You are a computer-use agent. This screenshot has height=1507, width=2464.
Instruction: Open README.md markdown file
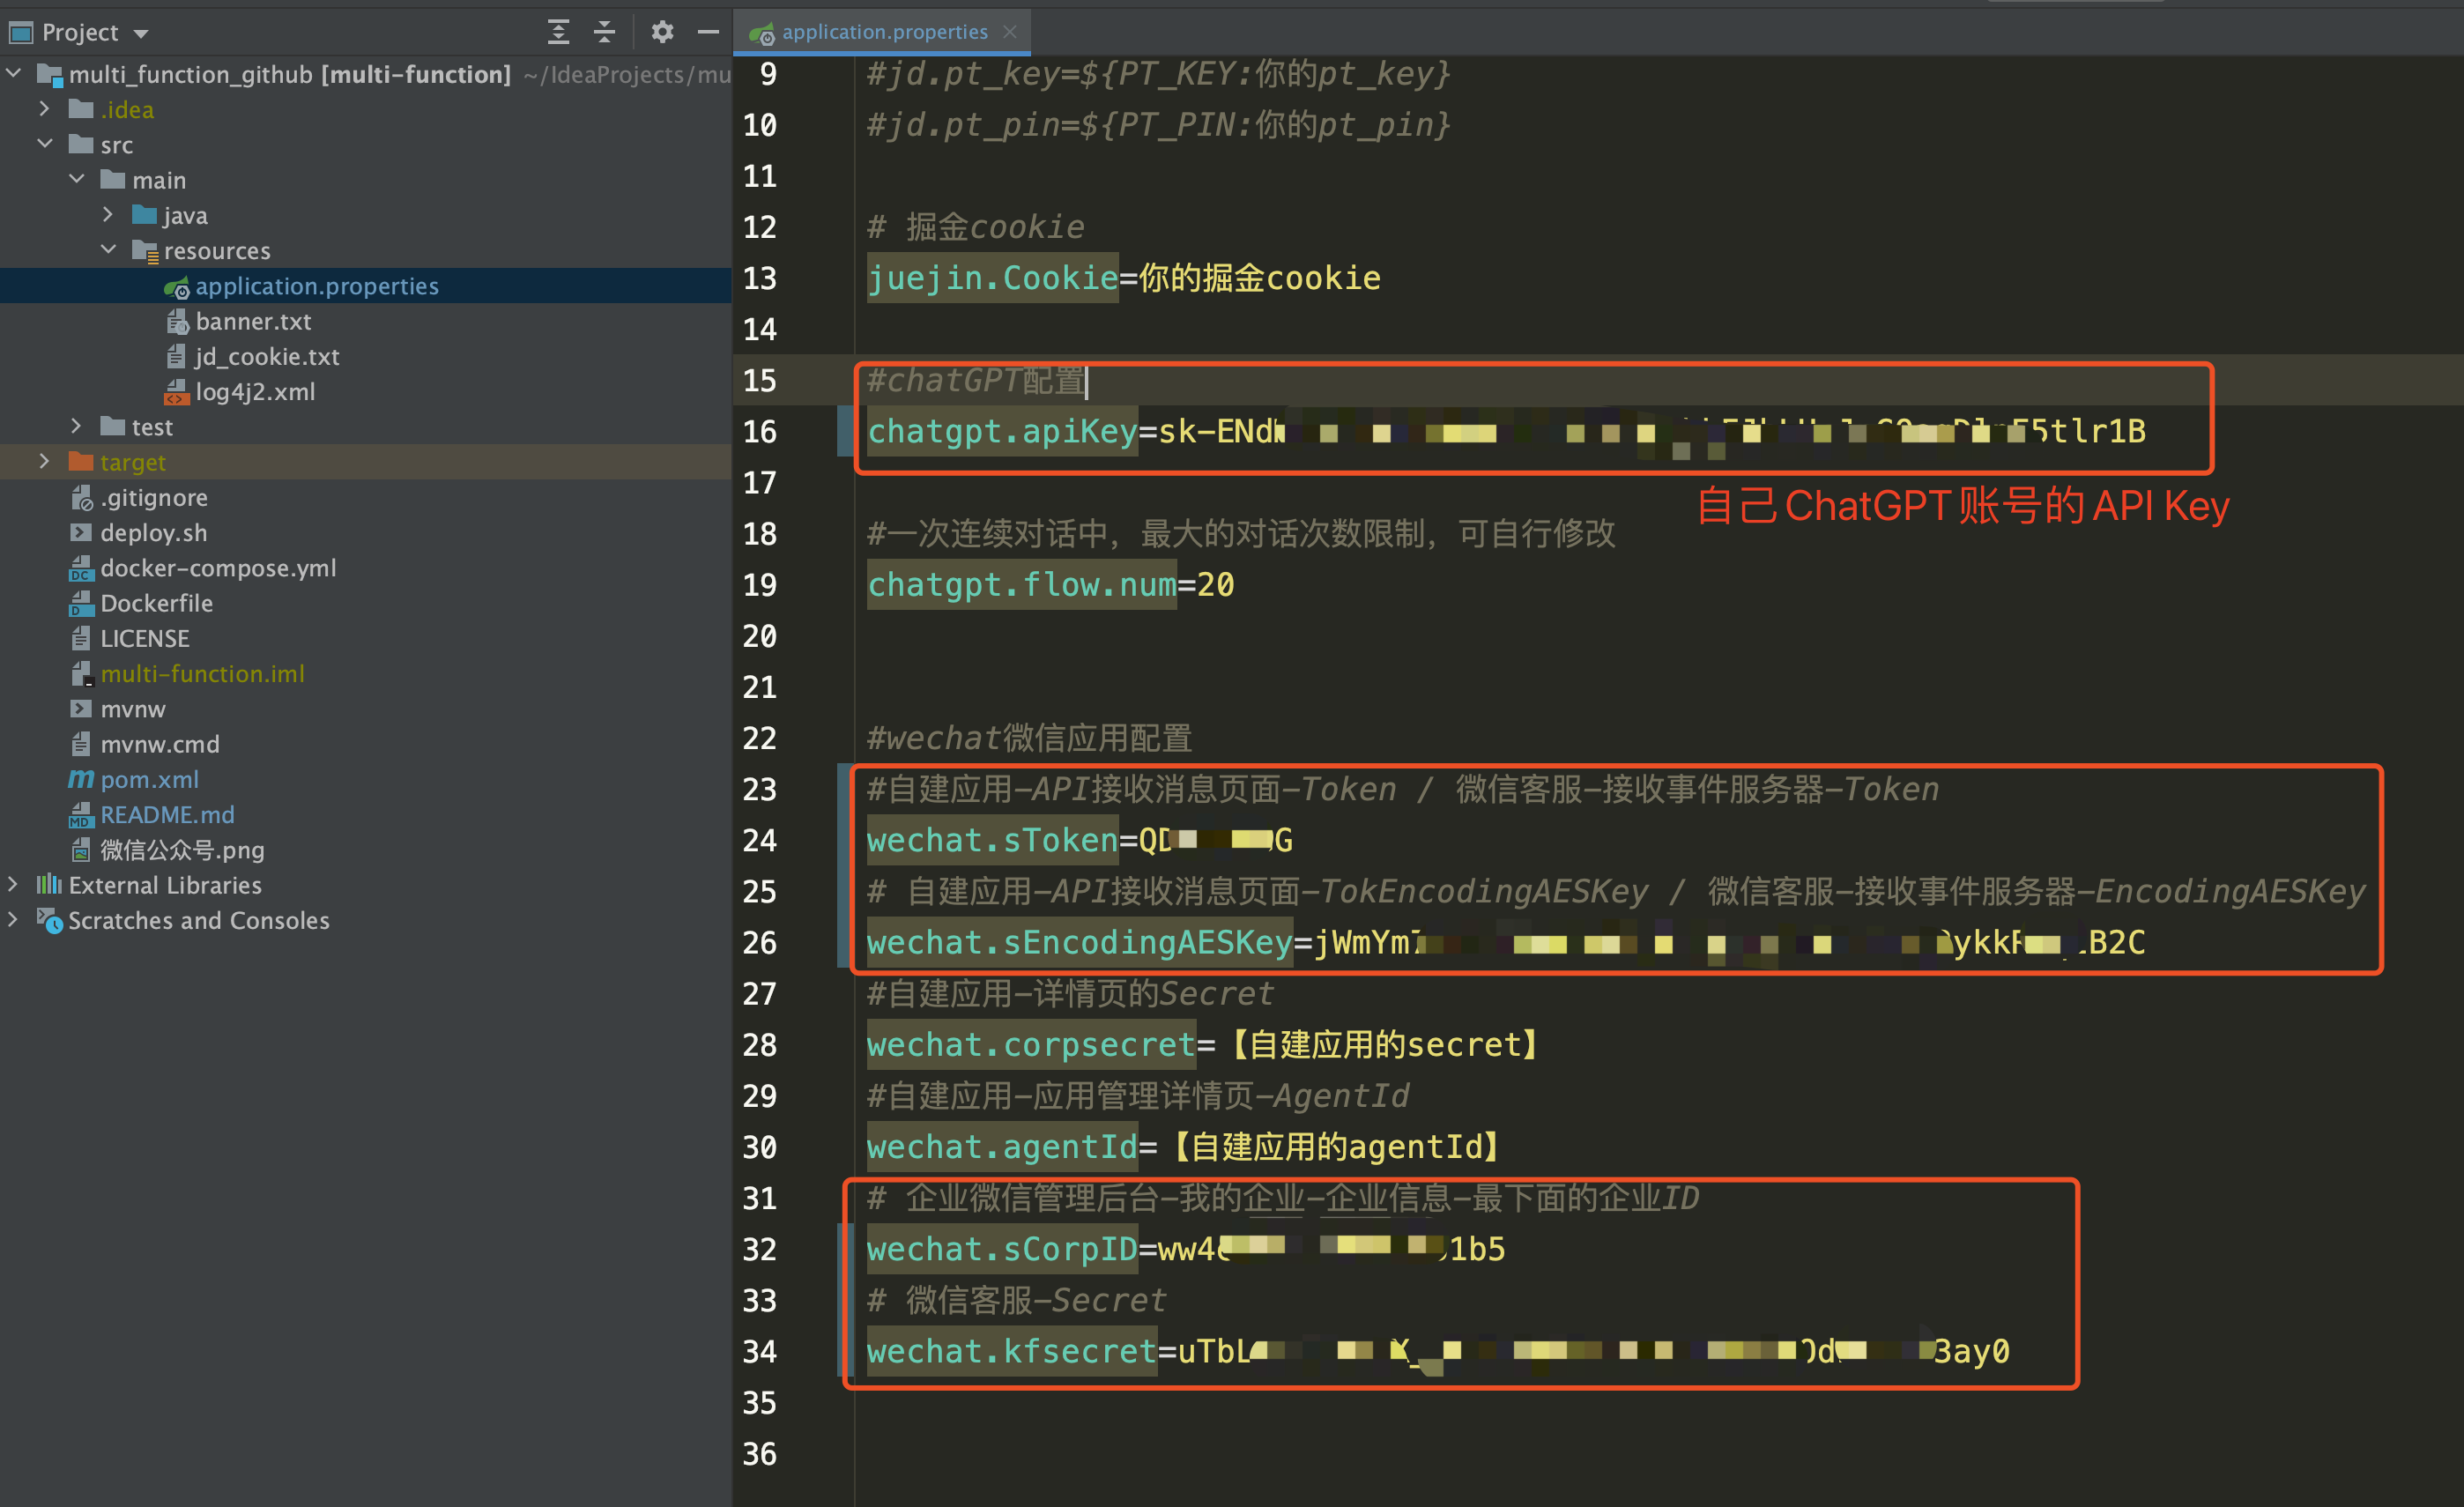coord(167,815)
